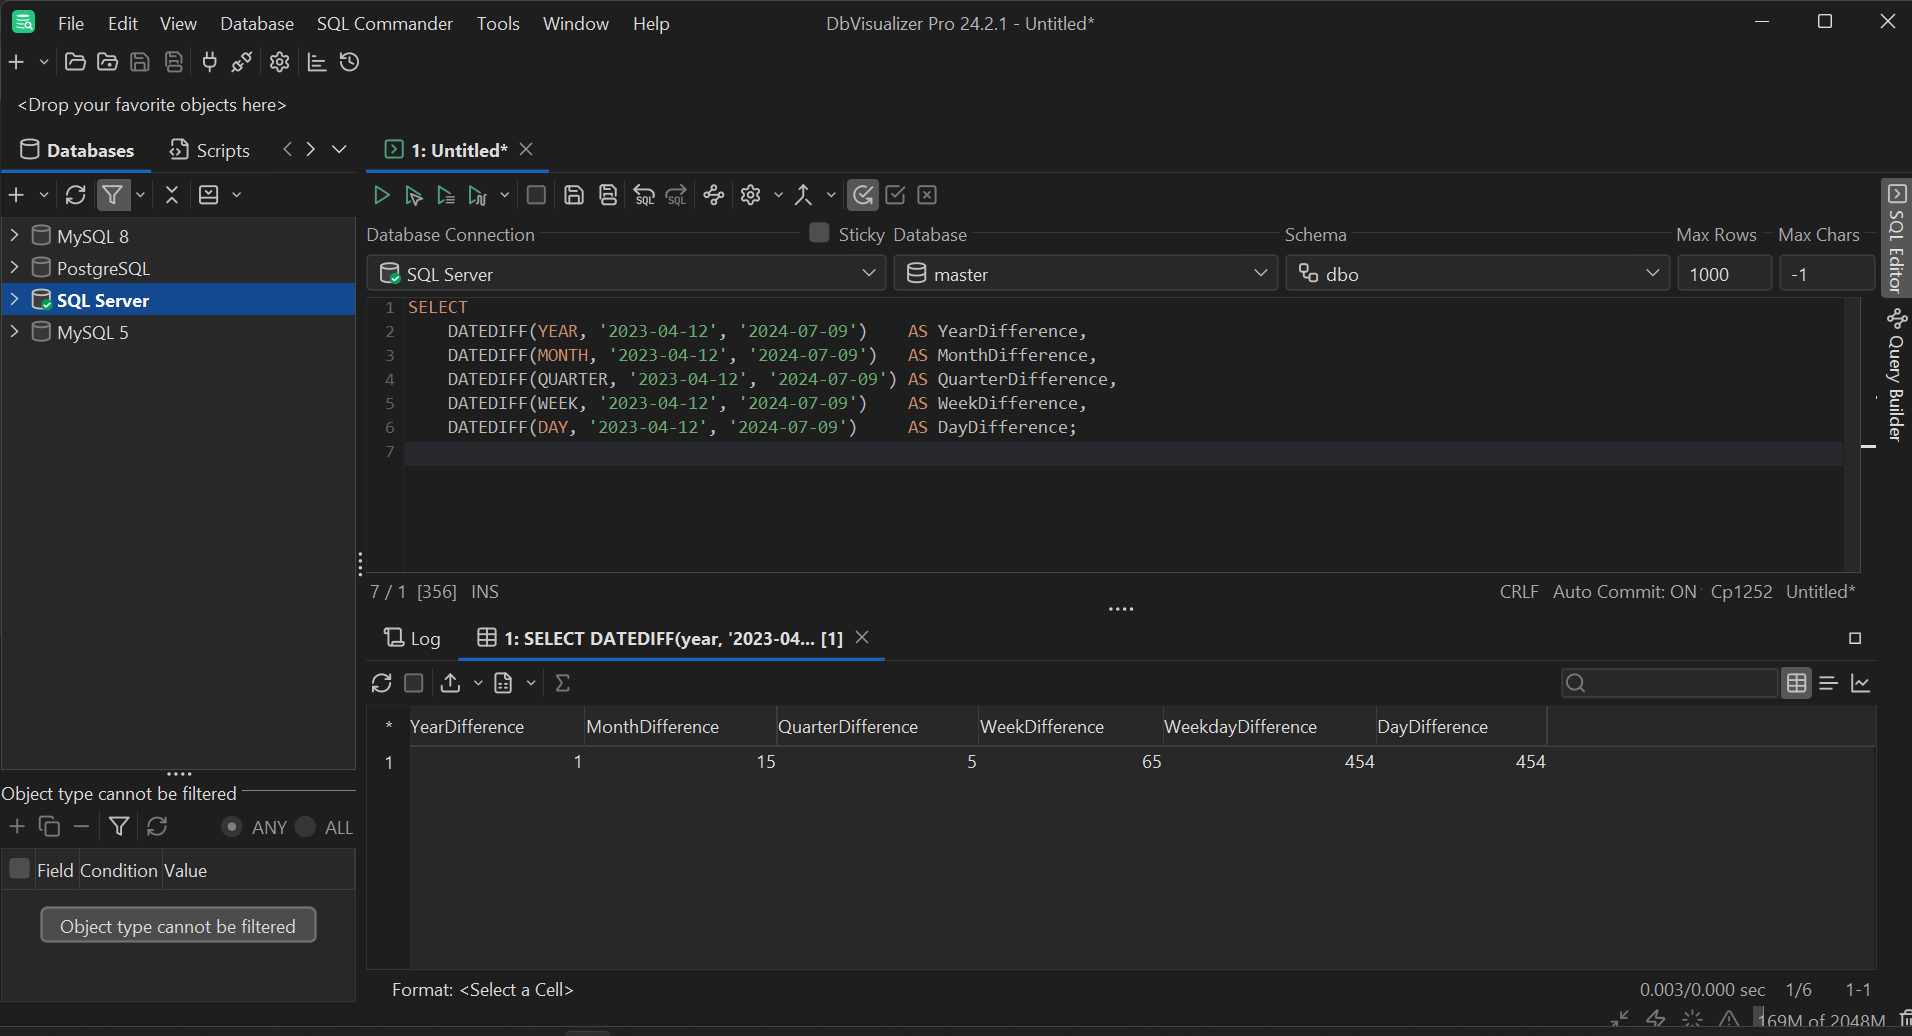Click the search field above the result grid
This screenshot has width=1912, height=1036.
pyautogui.click(x=1668, y=683)
